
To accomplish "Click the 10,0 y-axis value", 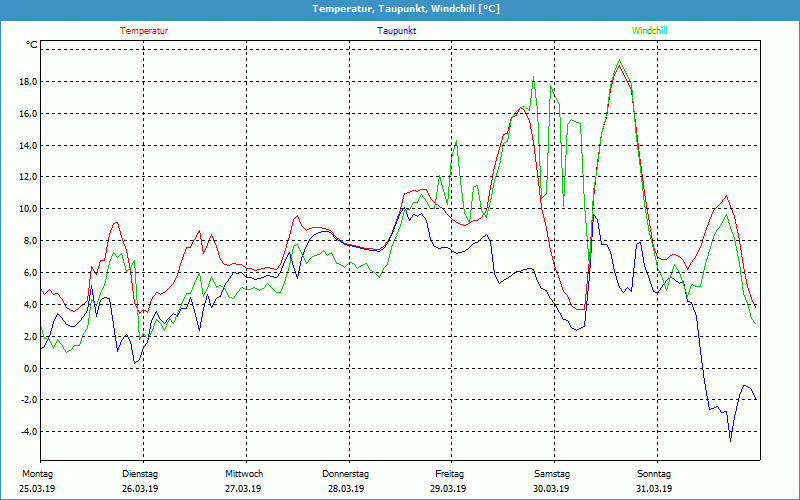I will click(29, 209).
